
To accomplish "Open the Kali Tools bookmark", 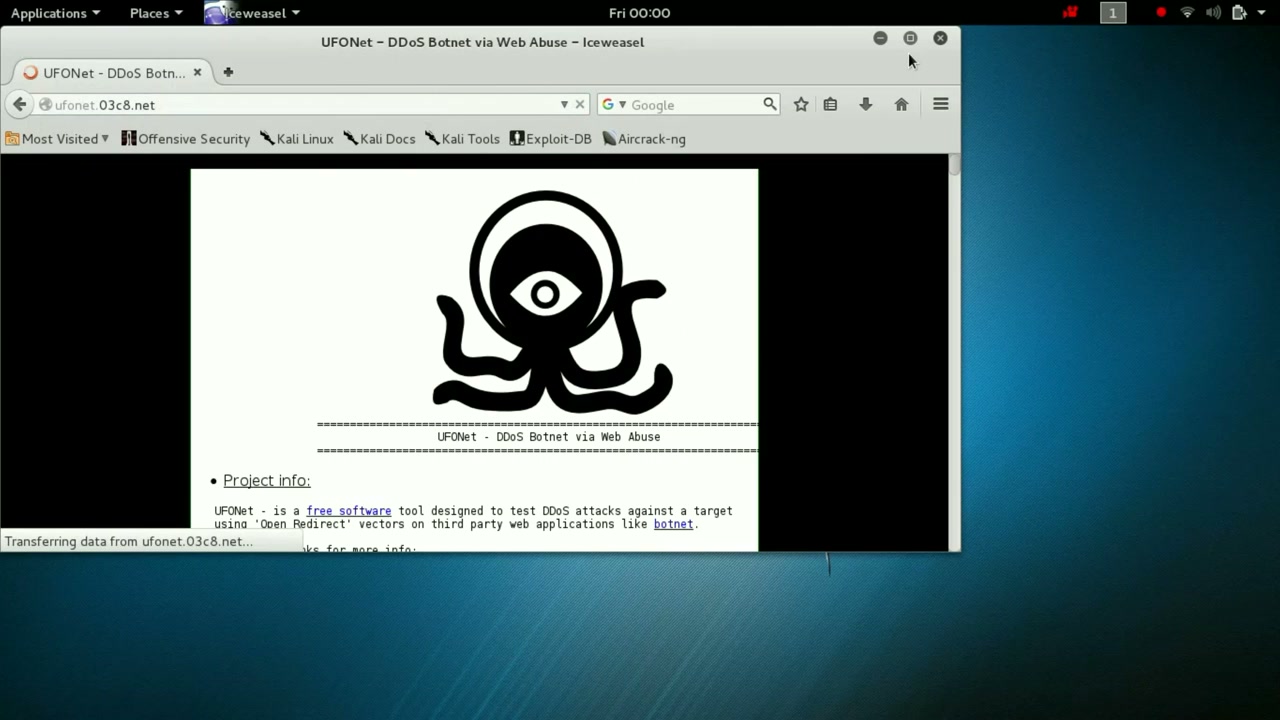I will coord(462,139).
